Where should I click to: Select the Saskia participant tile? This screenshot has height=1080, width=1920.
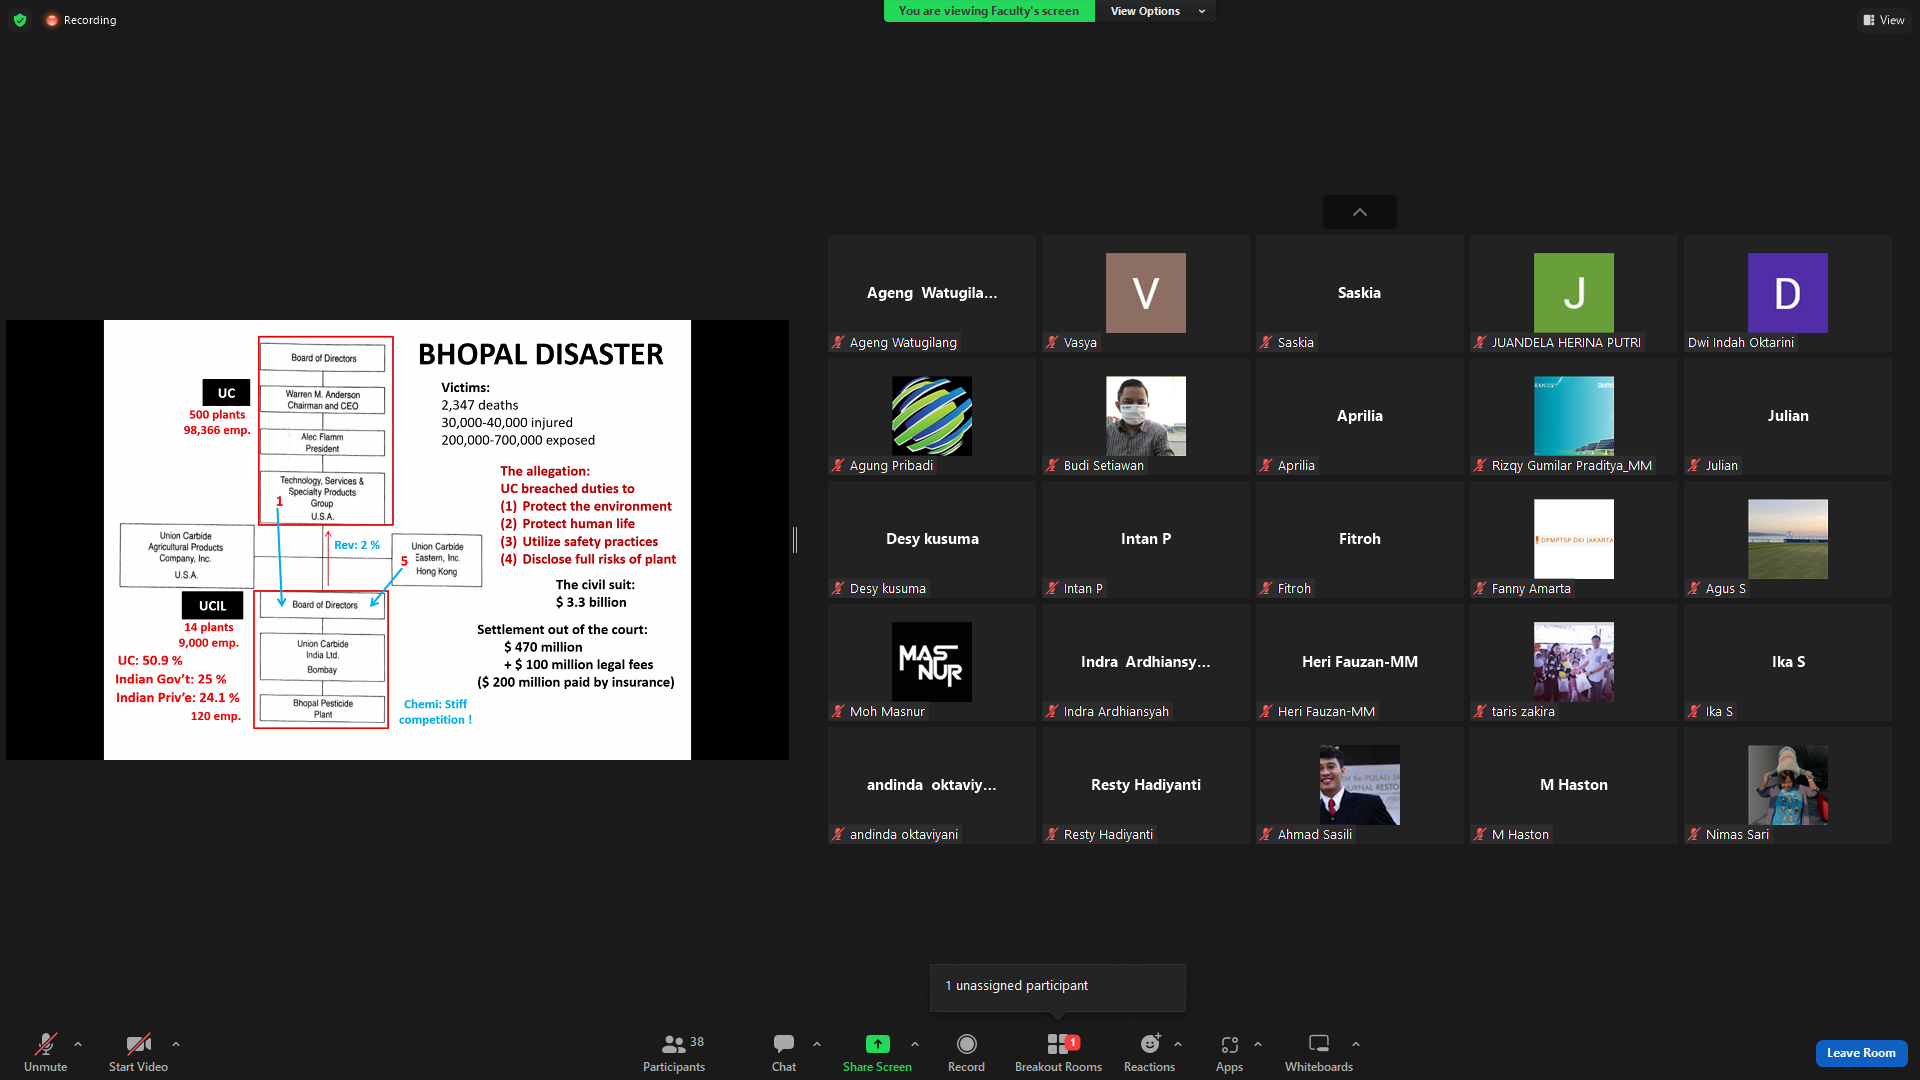pos(1360,293)
